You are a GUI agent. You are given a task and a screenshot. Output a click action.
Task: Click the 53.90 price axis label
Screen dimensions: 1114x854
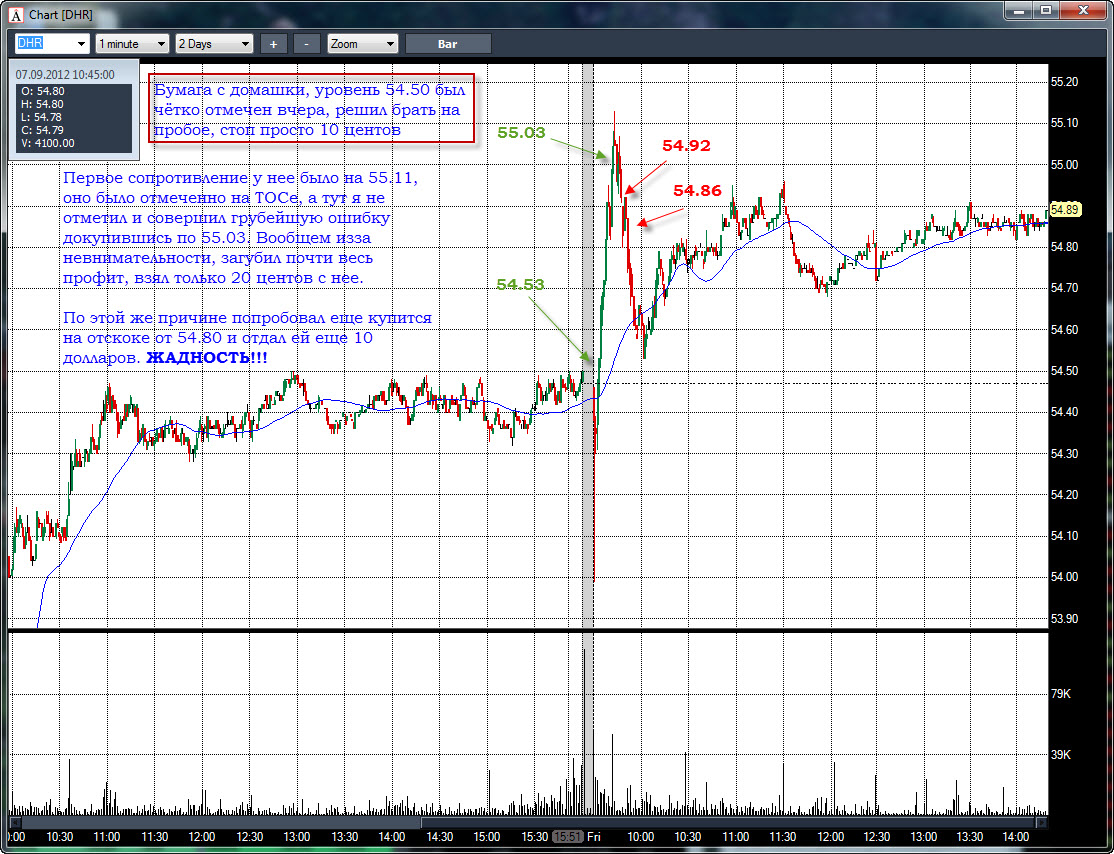click(1064, 619)
